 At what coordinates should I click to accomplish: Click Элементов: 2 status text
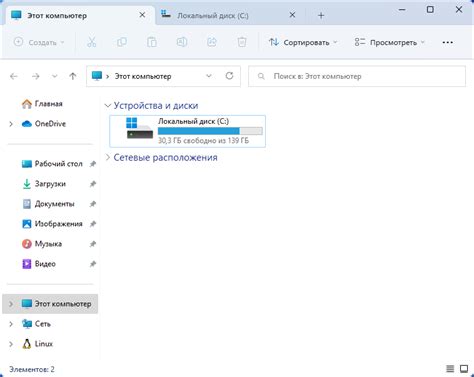click(x=32, y=369)
